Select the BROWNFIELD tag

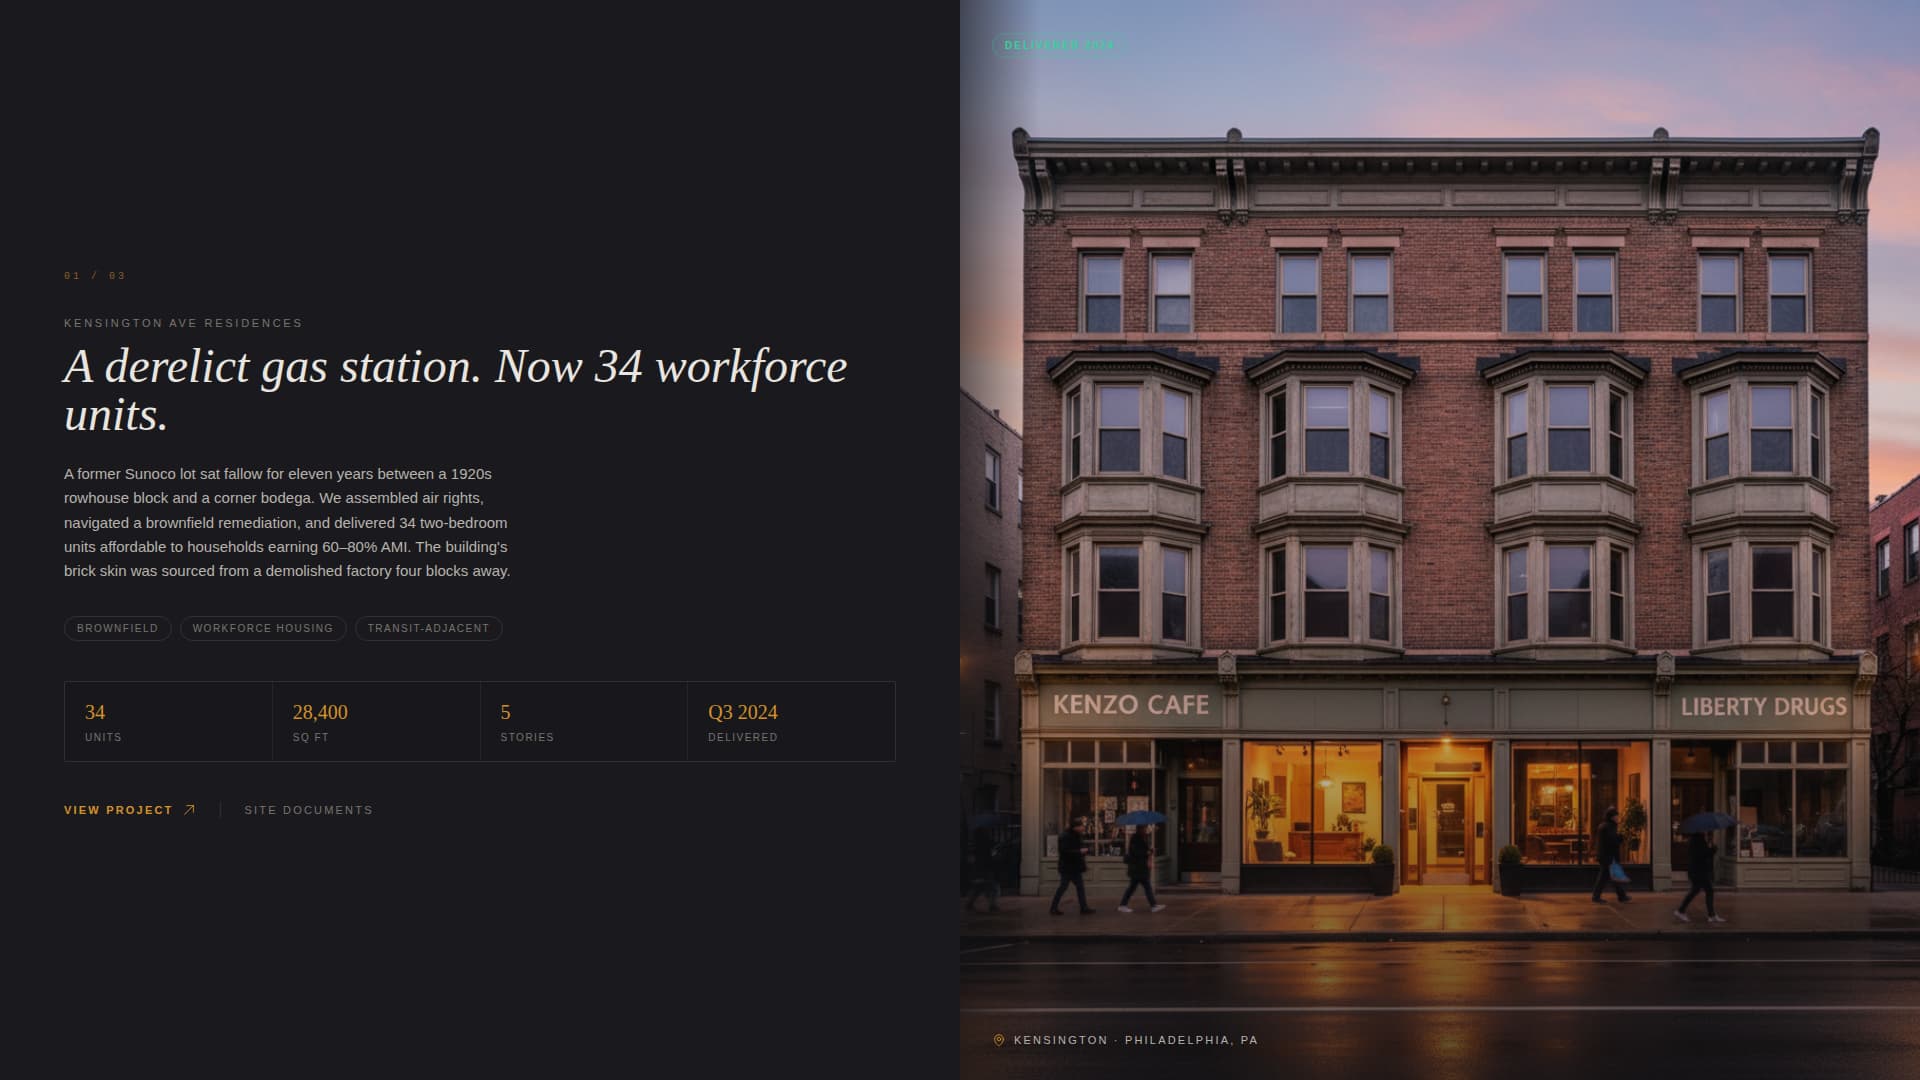[x=117, y=628]
